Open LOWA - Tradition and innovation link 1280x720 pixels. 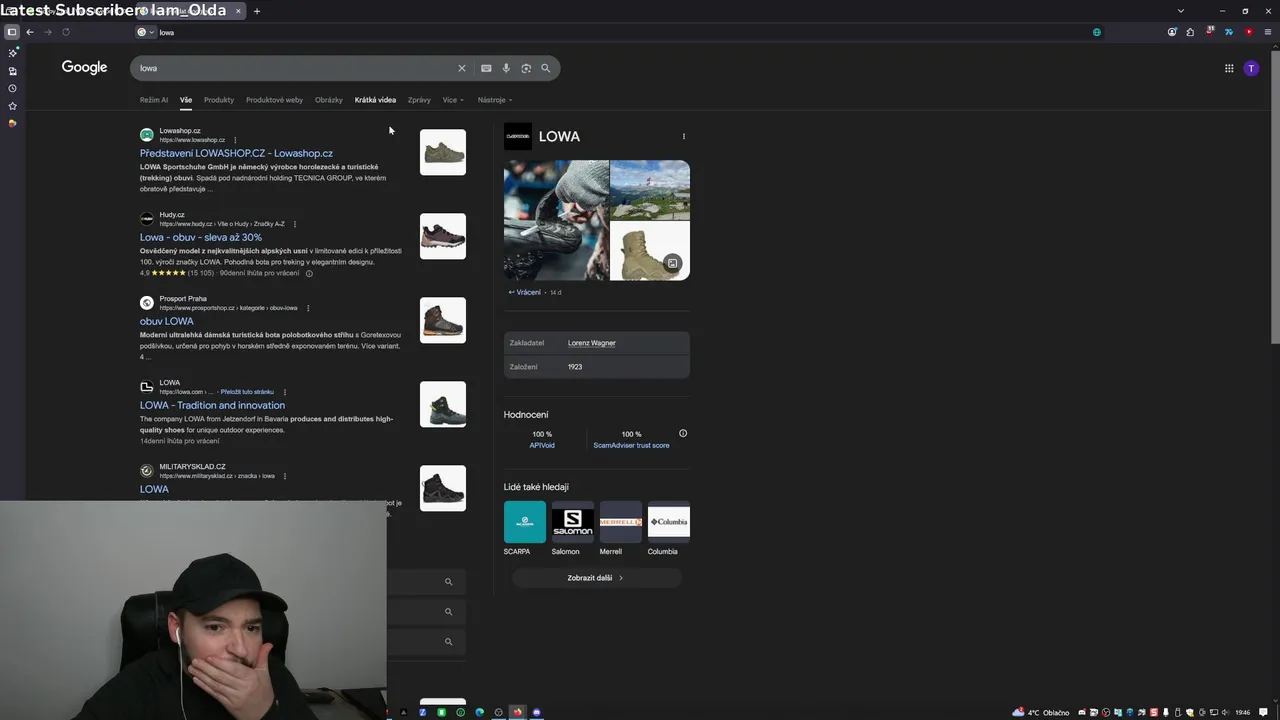212,405
